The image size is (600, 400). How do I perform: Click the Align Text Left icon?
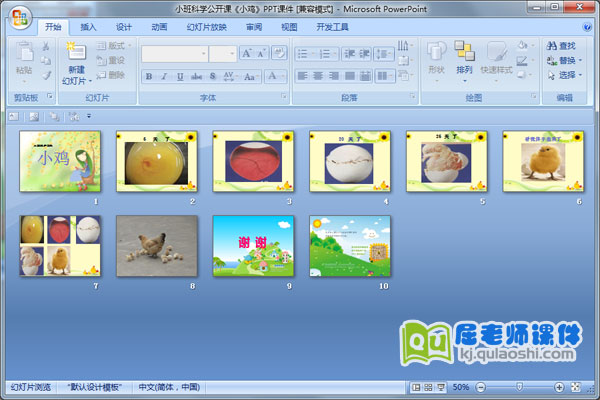(302, 76)
